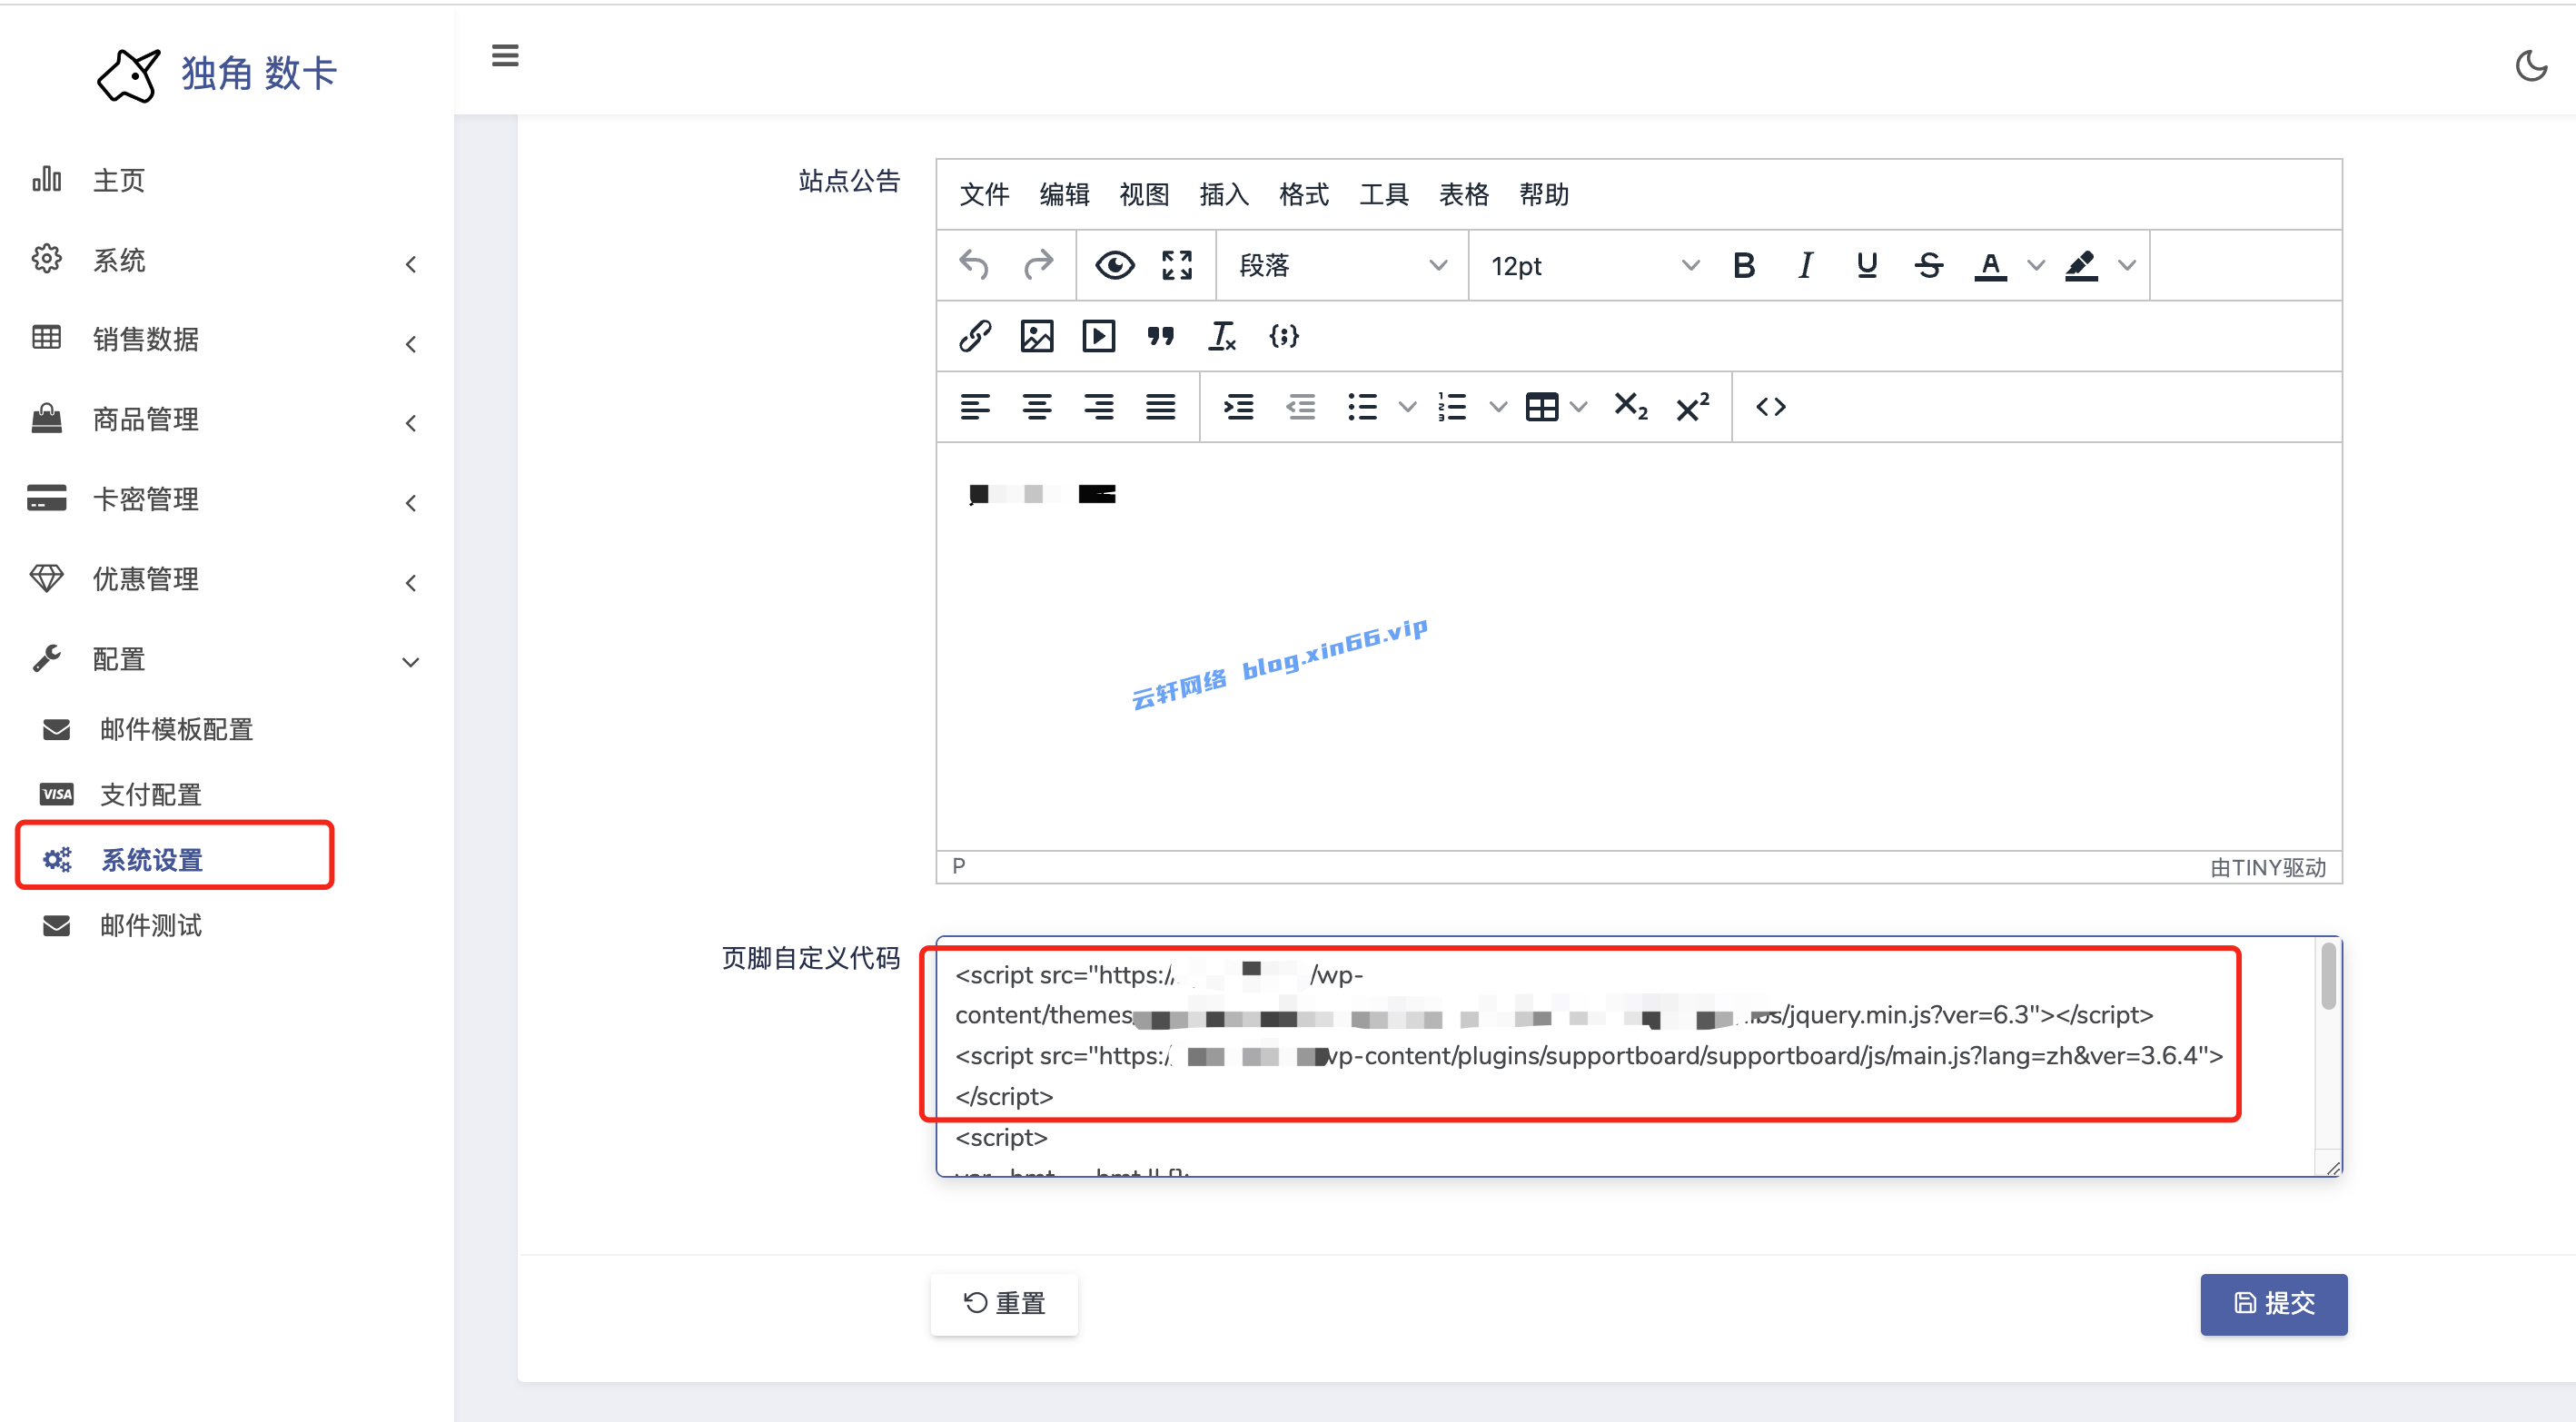Open the text color picker arrow
2576x1422 pixels.
point(2035,265)
